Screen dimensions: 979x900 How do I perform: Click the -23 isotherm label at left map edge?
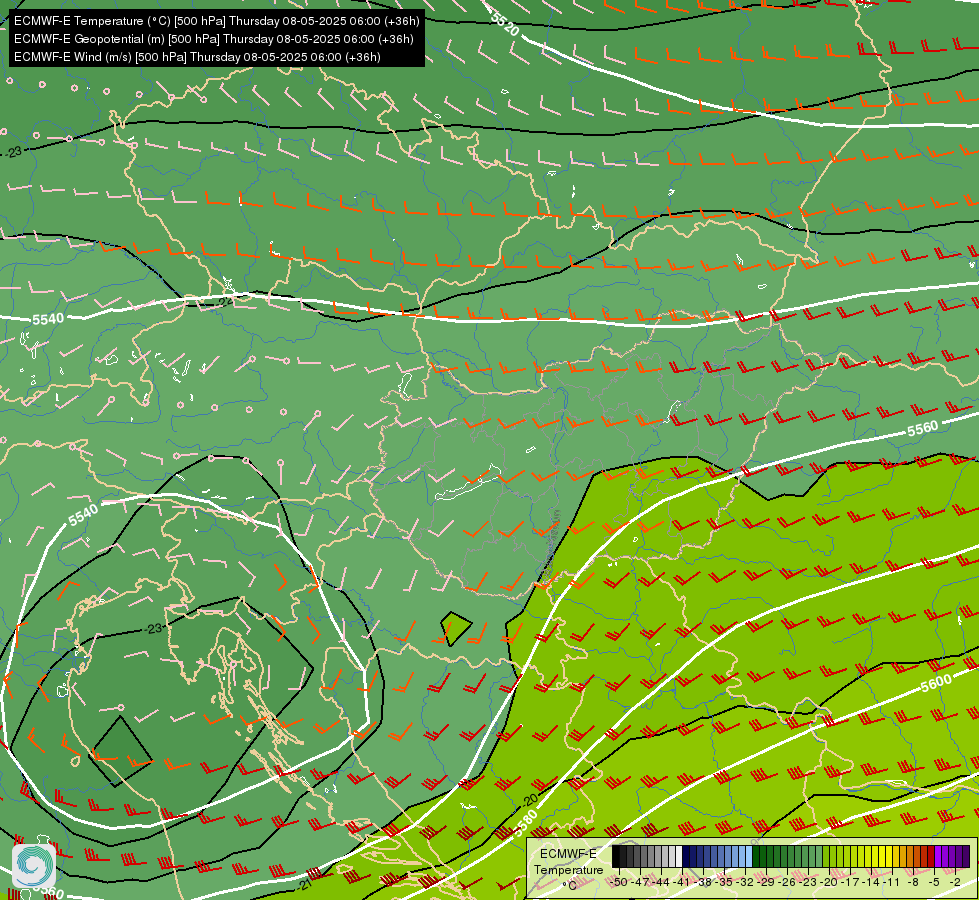coord(14,152)
